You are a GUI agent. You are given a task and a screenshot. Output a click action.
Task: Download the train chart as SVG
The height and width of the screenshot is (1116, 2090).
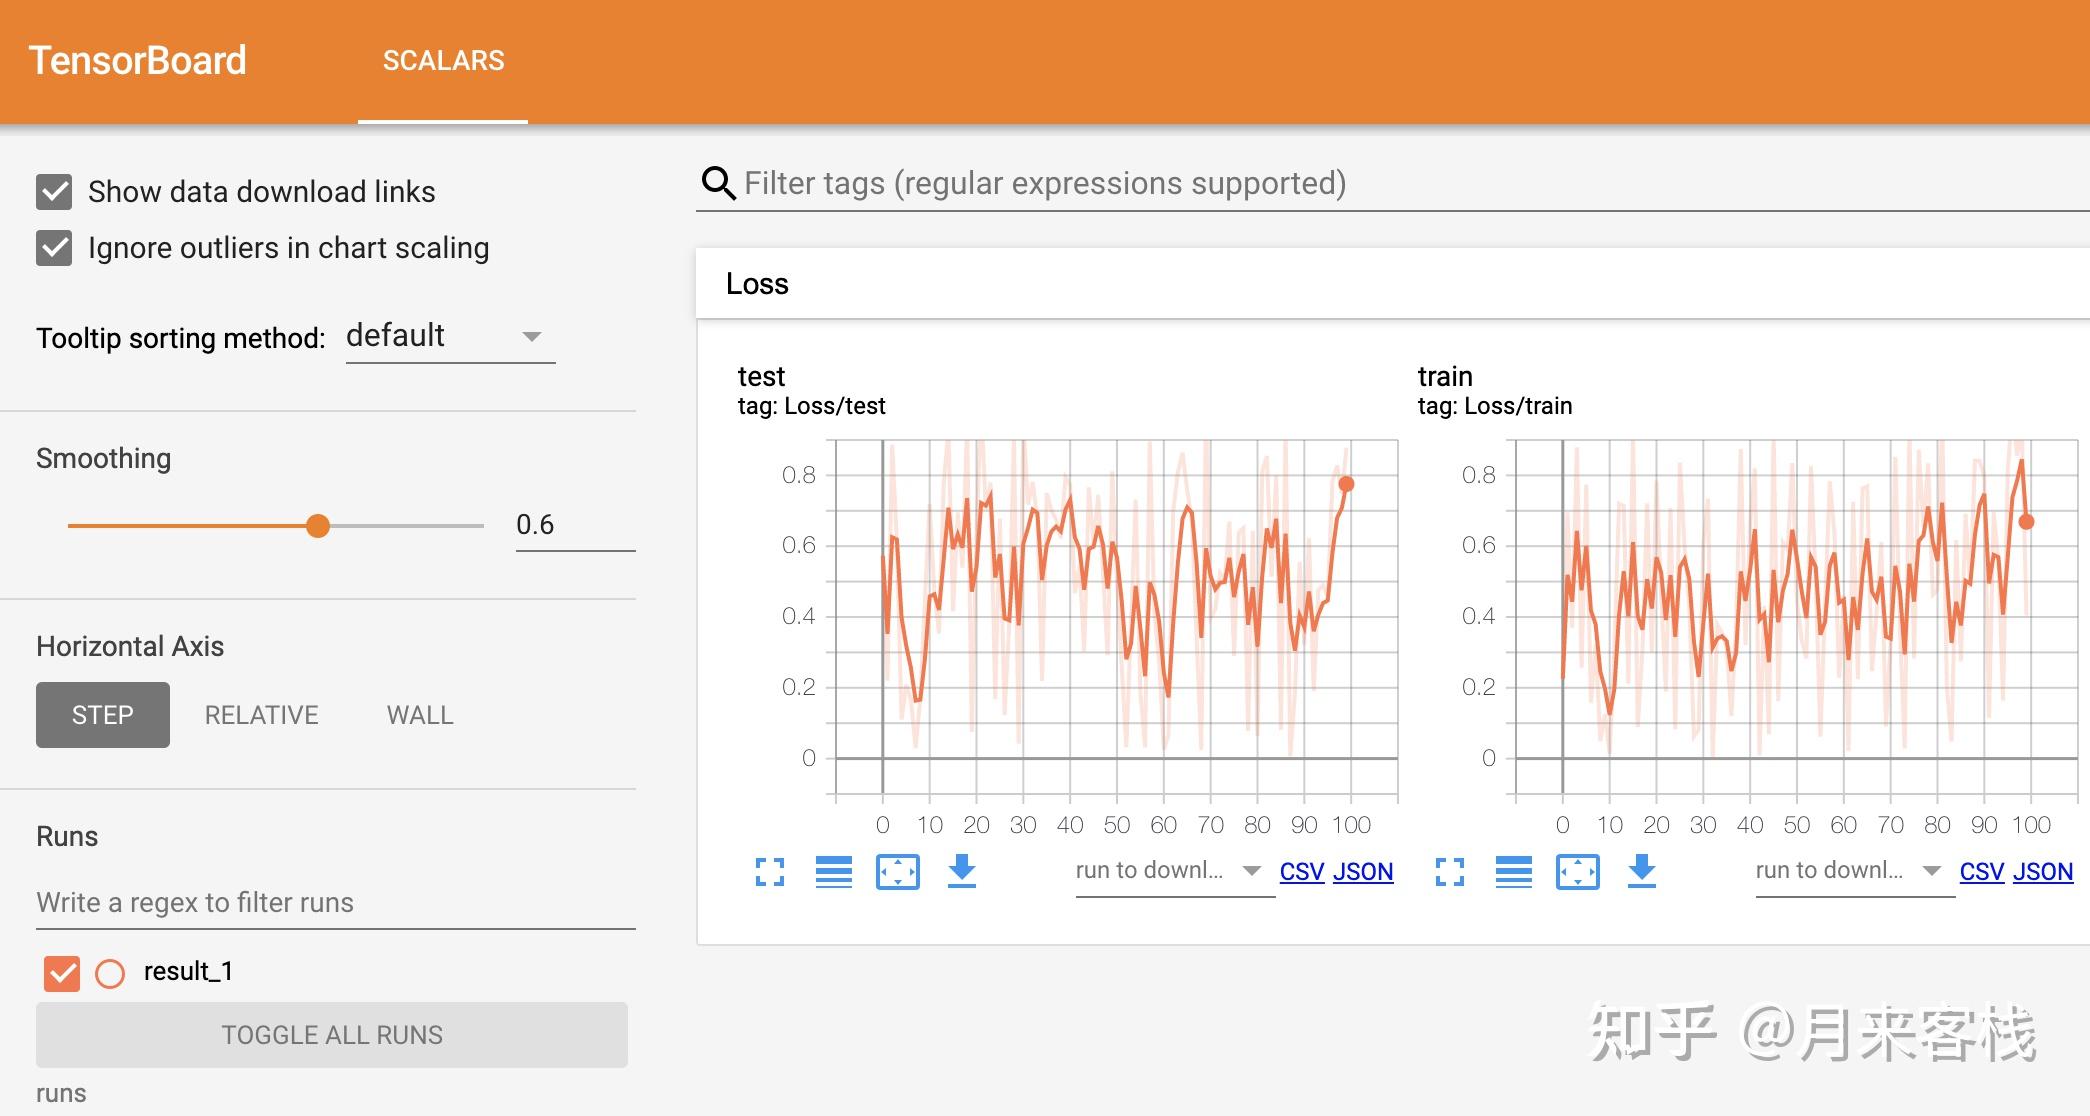click(1641, 871)
